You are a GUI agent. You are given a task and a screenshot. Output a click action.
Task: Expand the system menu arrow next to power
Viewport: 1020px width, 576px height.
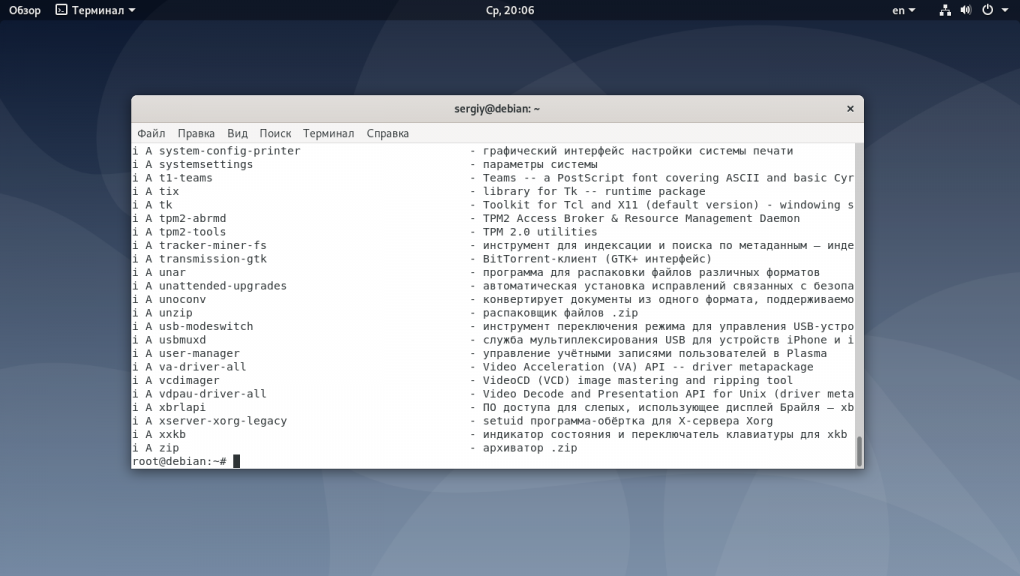[x=1004, y=10]
